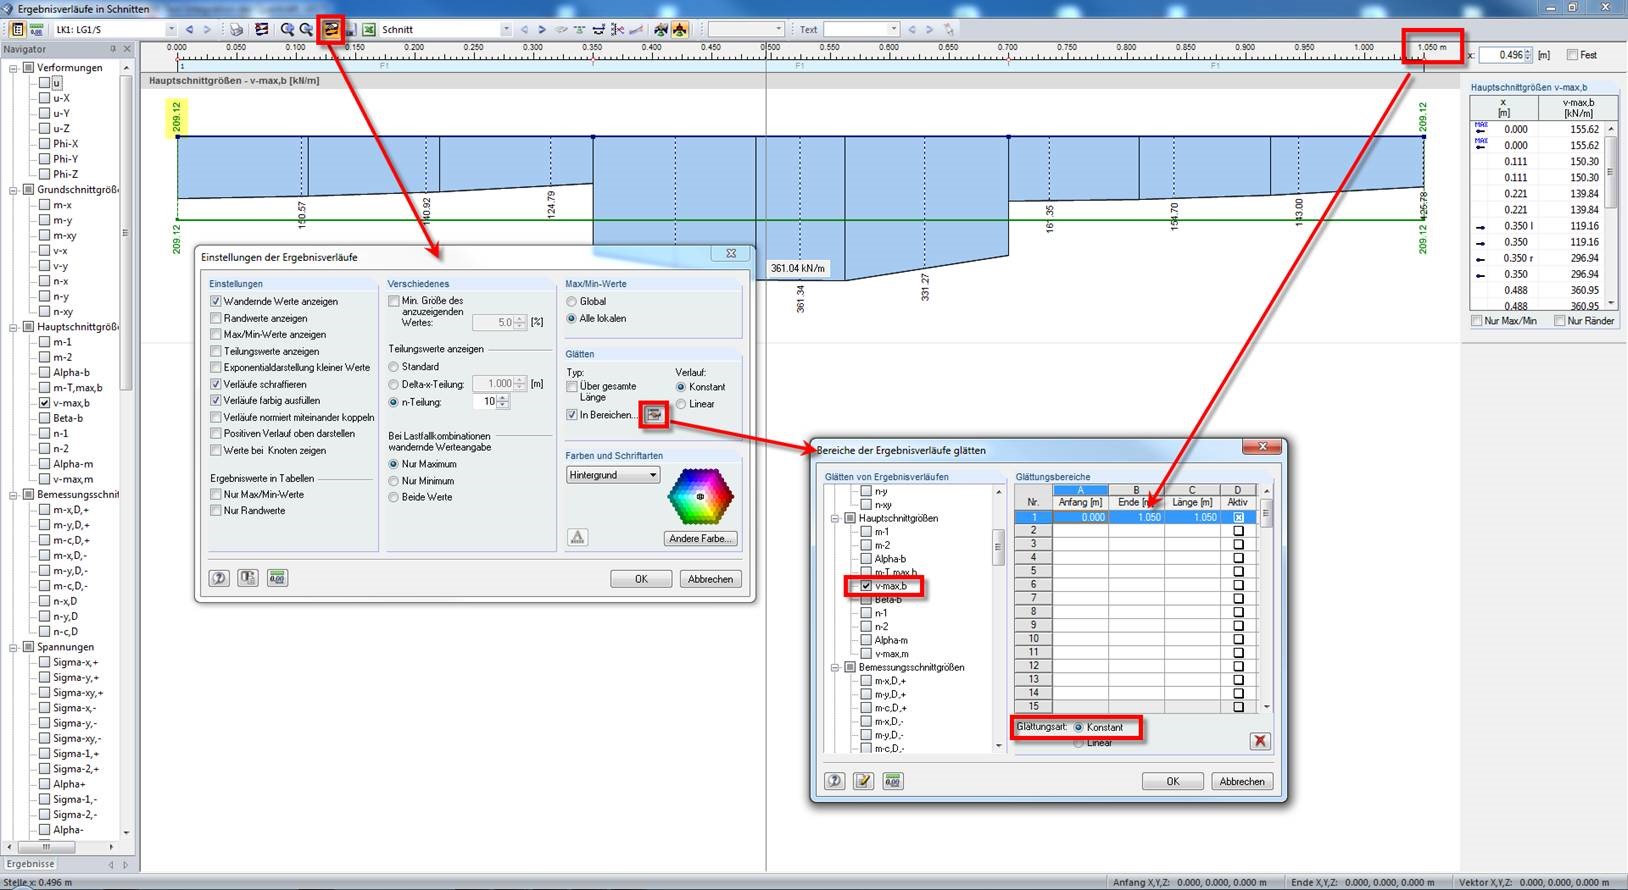Click units 0.00 icon in Bereiche dialog
Viewport: 1628px width, 890px height.
point(893,781)
